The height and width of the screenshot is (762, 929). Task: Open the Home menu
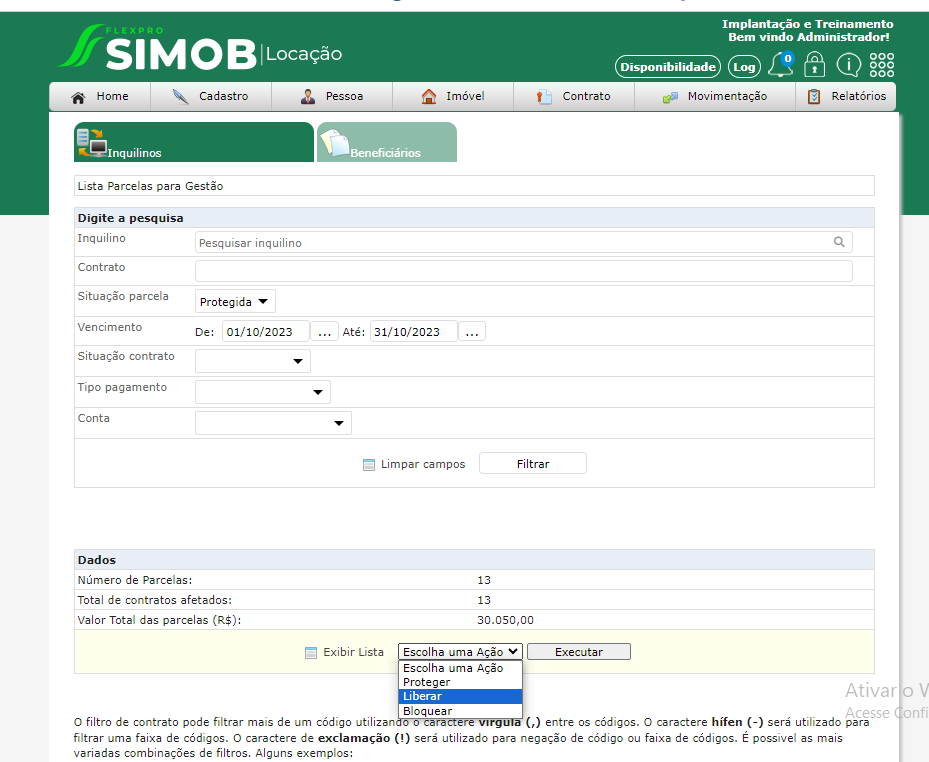pos(100,97)
